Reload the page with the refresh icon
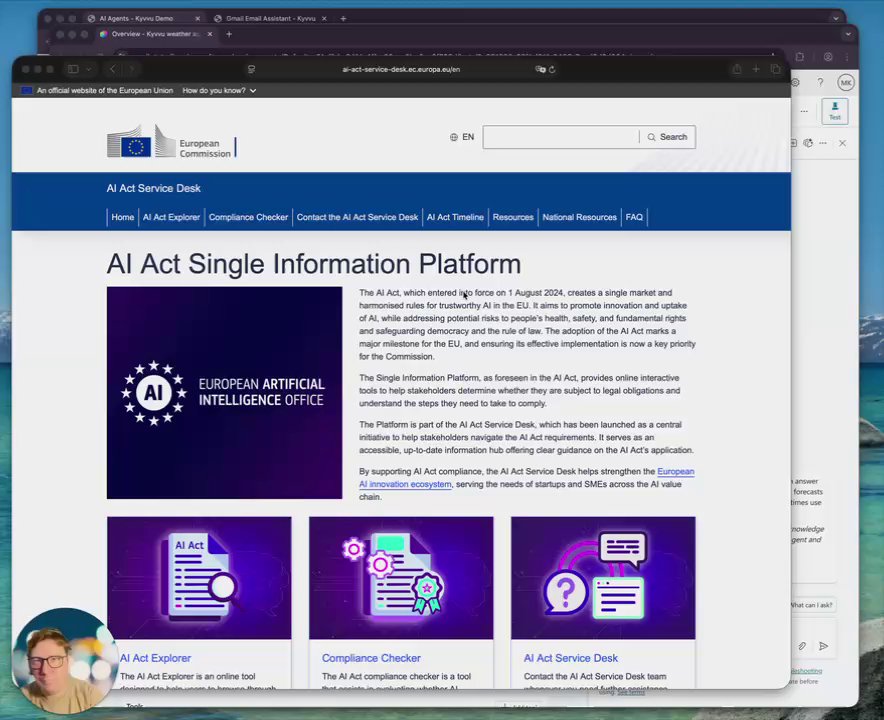884x720 pixels. (552, 69)
